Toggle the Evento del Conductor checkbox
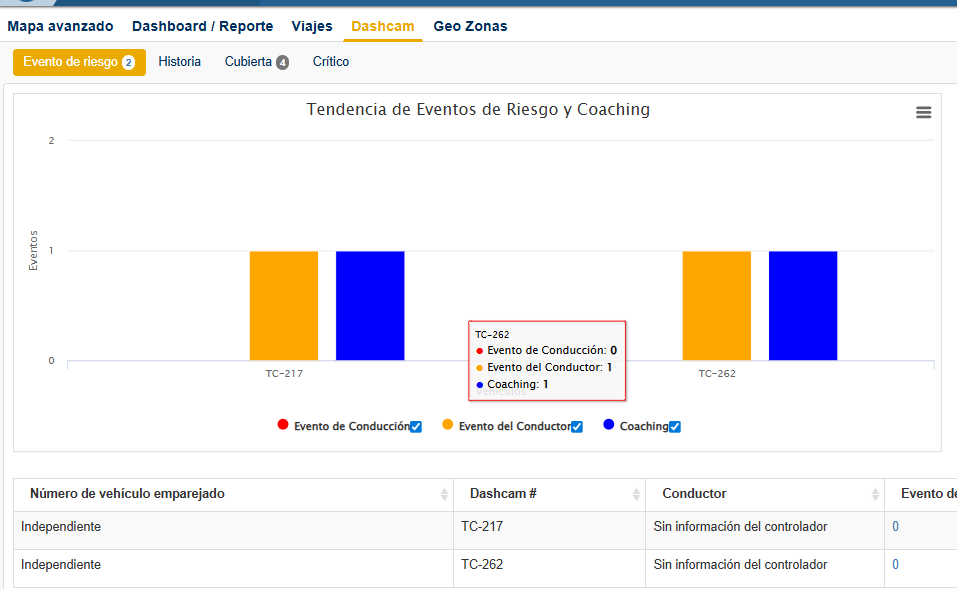 click(577, 427)
